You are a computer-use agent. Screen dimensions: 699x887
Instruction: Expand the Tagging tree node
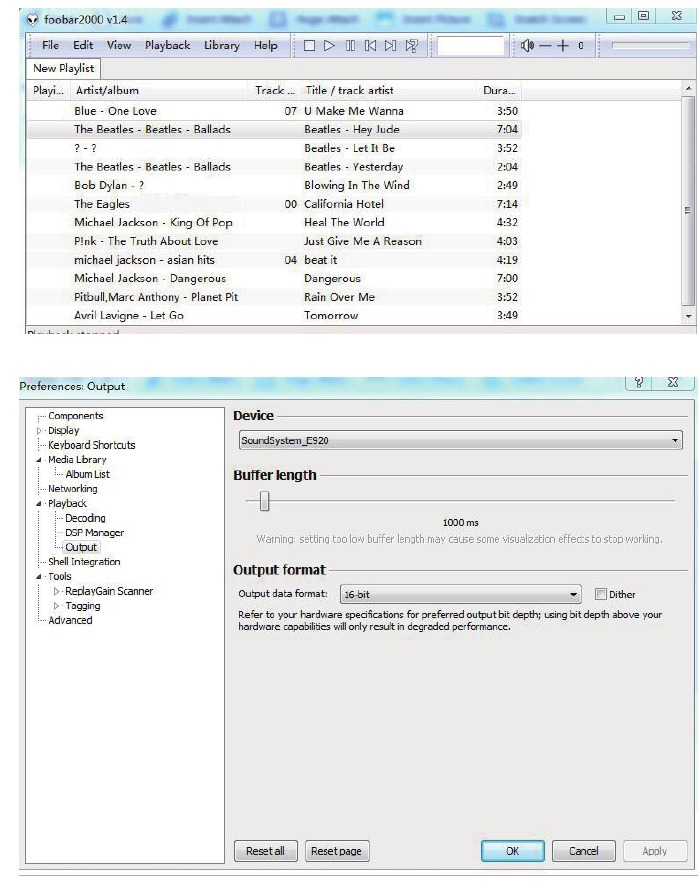[x=56, y=606]
